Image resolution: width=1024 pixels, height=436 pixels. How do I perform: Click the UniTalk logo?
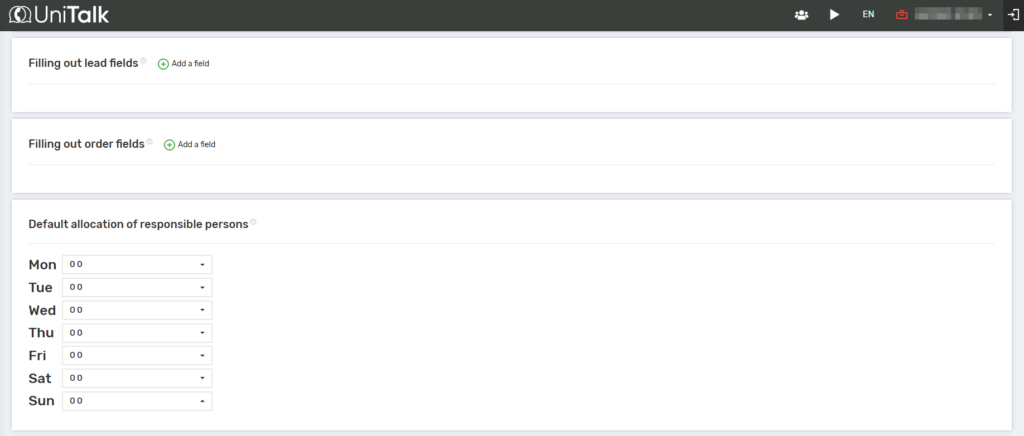pyautogui.click(x=59, y=15)
